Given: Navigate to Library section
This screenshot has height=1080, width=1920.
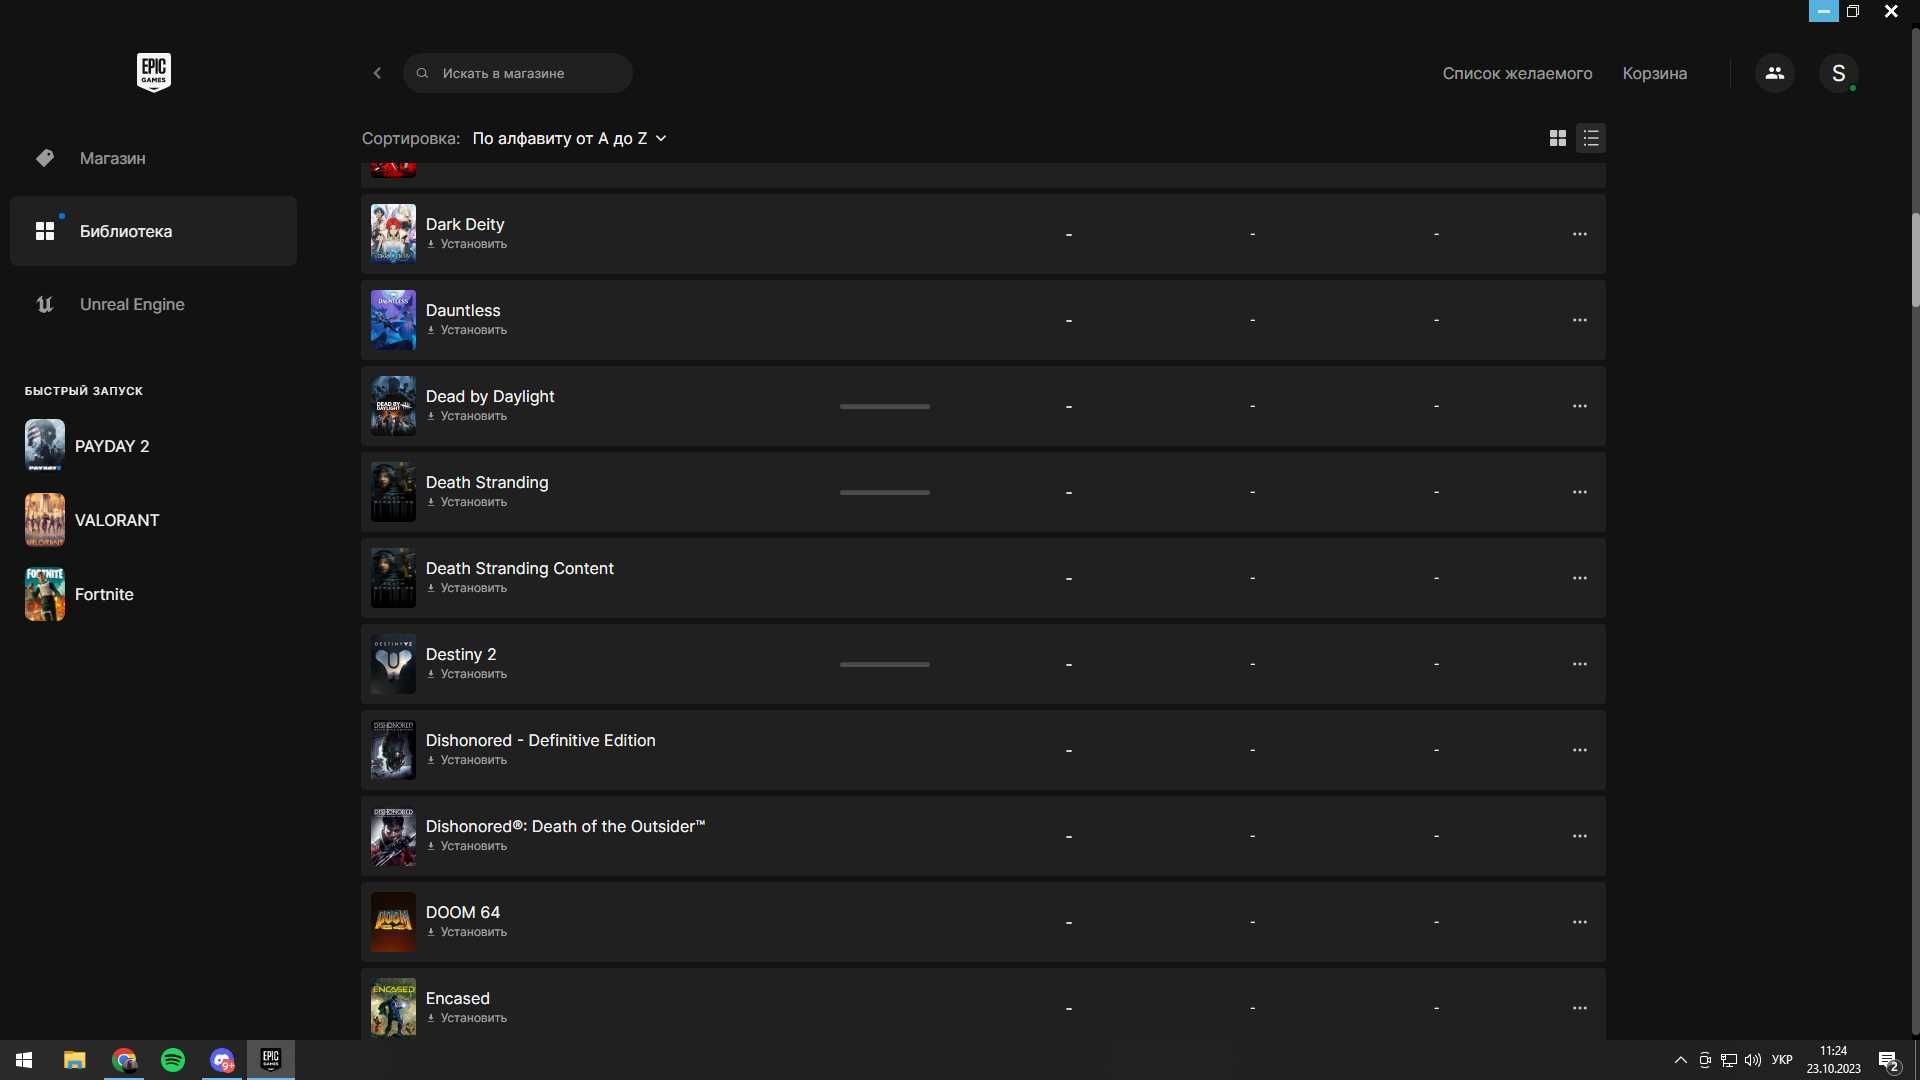Looking at the screenshot, I should click(153, 231).
